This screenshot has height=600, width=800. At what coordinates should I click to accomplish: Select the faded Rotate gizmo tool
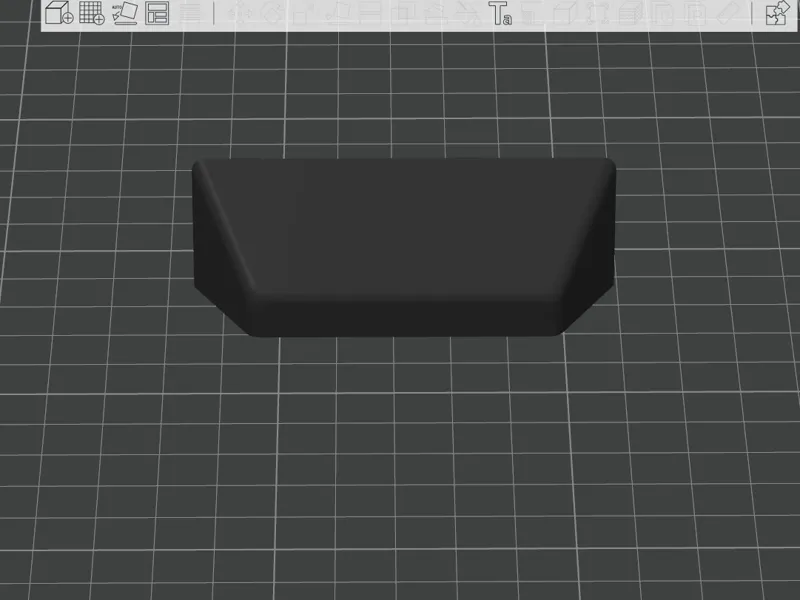coord(271,13)
